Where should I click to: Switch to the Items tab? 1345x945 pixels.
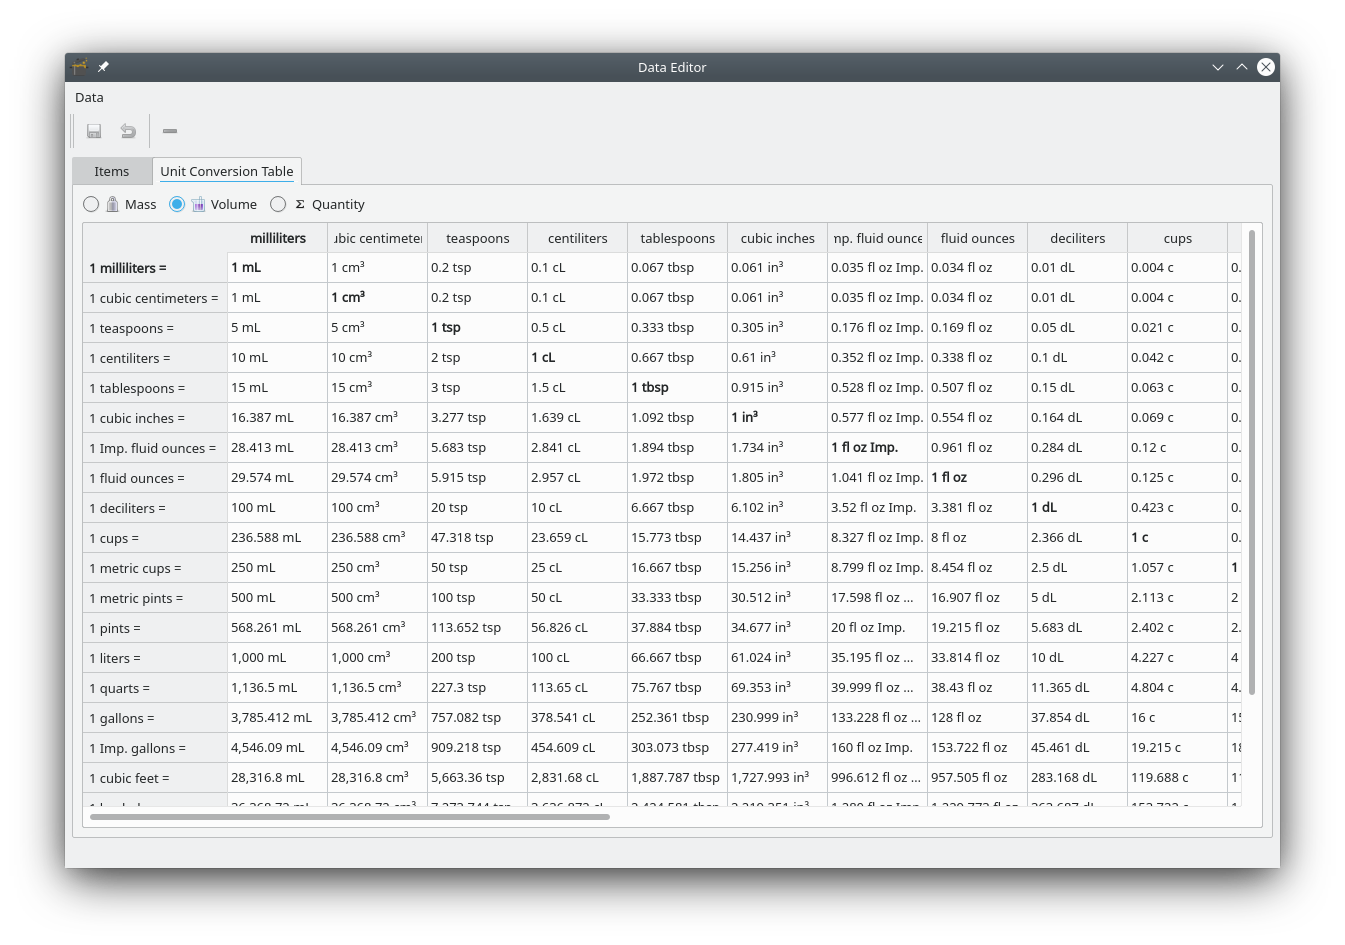click(x=112, y=171)
